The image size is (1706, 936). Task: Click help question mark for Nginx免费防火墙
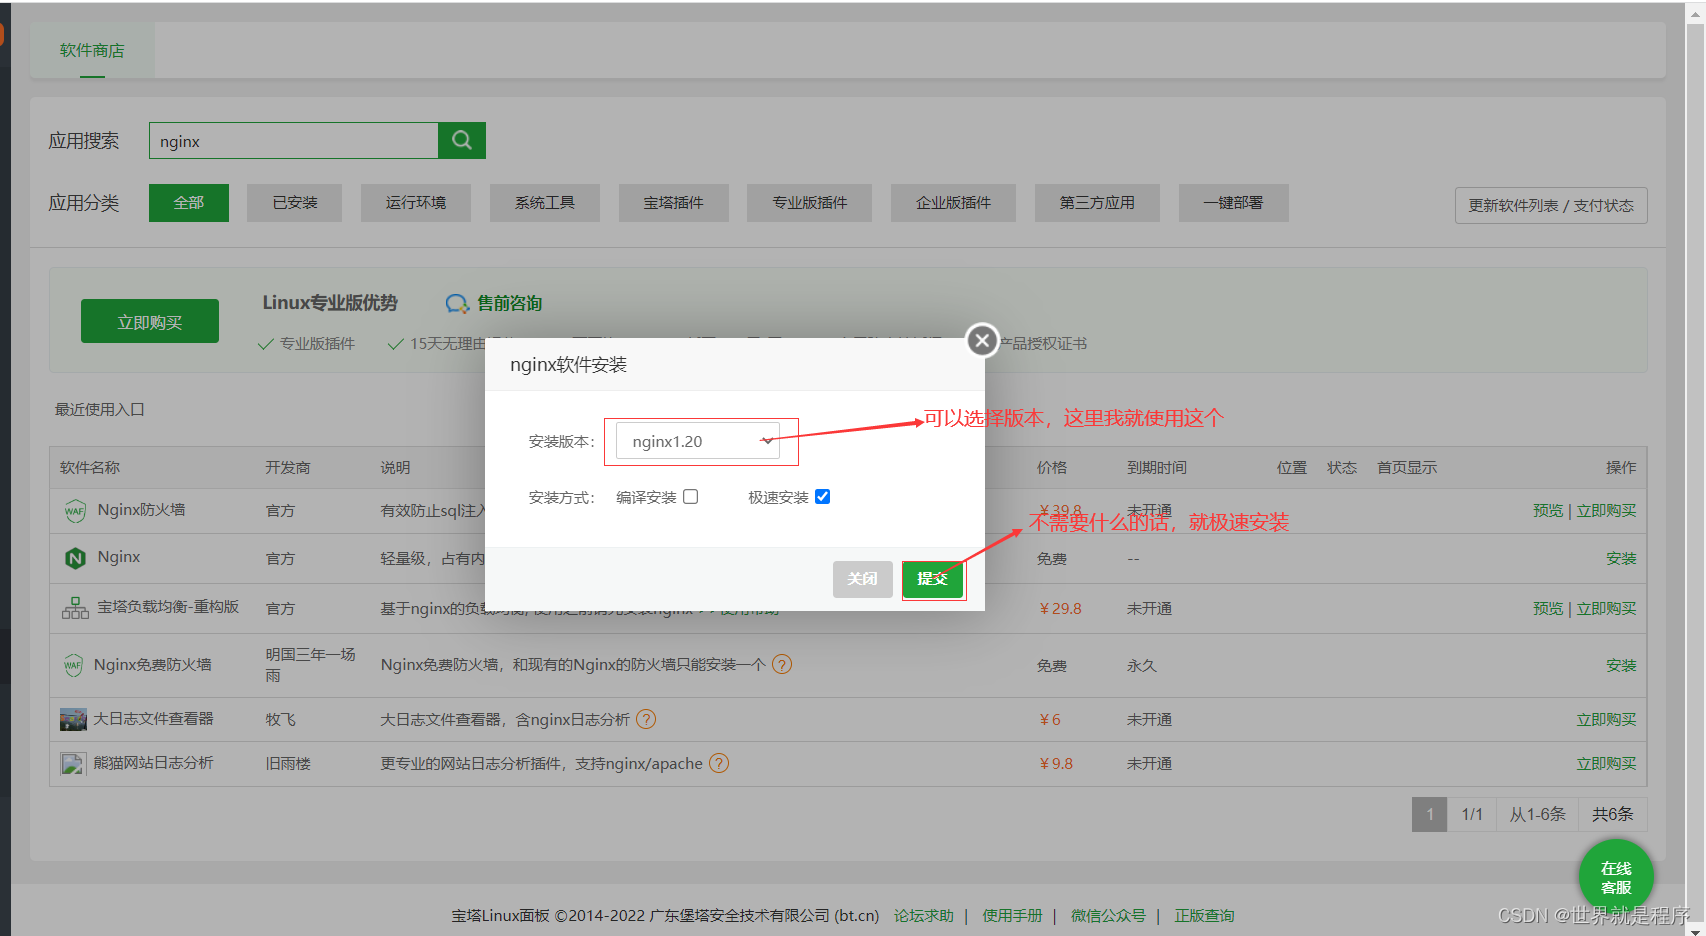(782, 664)
